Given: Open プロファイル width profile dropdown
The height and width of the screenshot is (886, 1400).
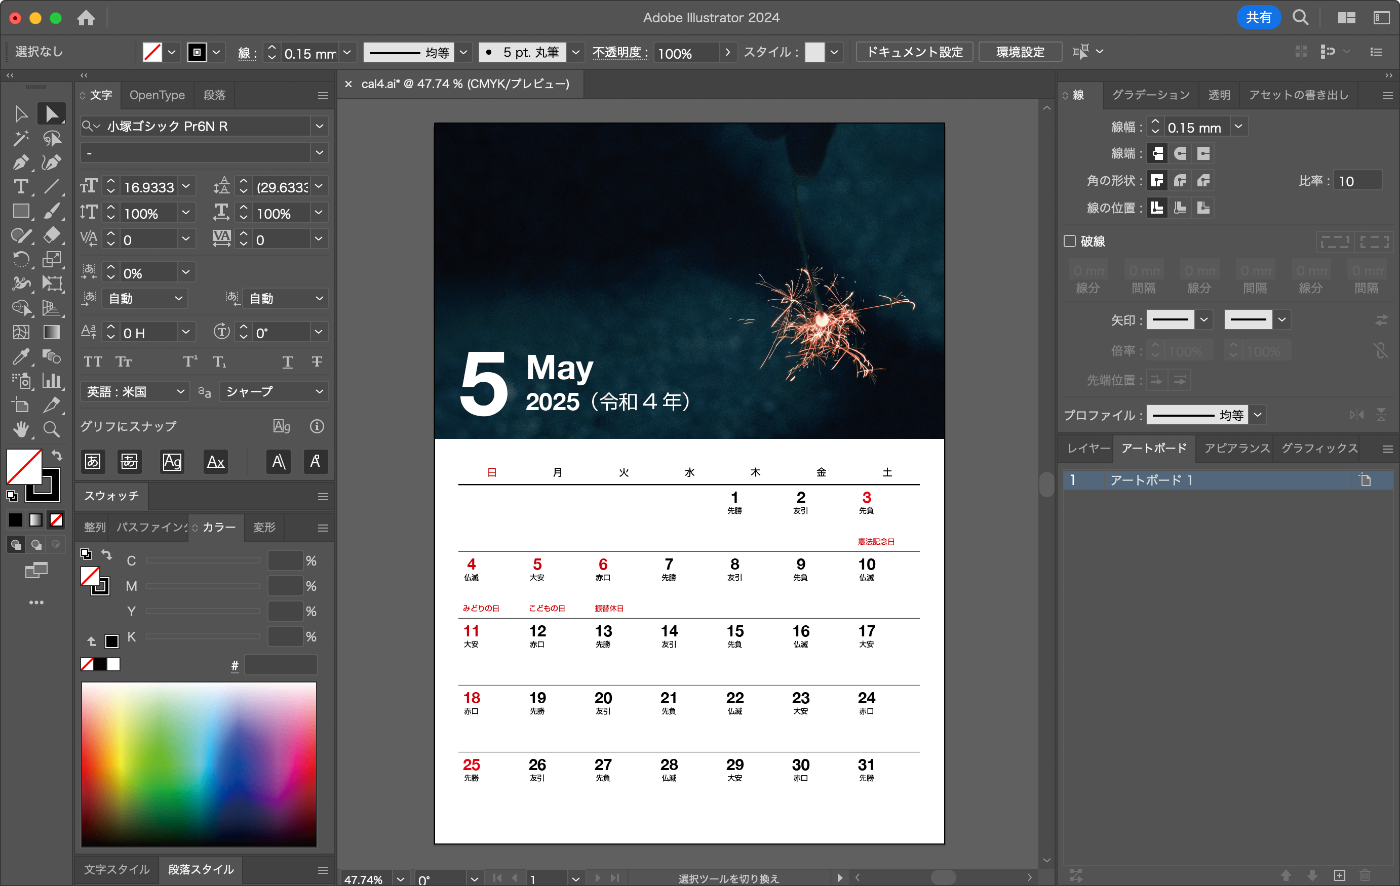Looking at the screenshot, I should (1258, 414).
